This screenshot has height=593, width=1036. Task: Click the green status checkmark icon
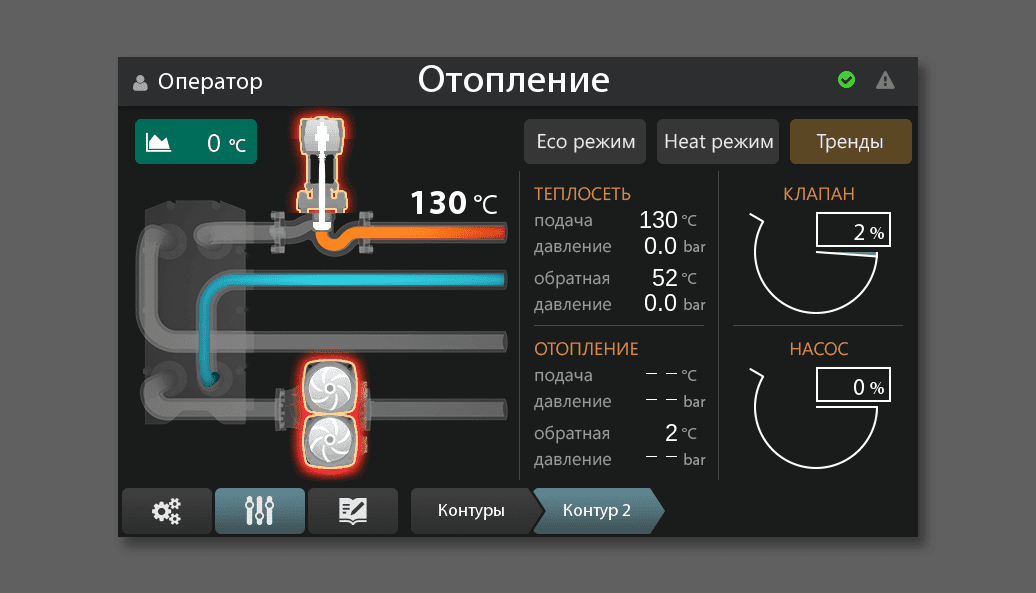pos(846,80)
